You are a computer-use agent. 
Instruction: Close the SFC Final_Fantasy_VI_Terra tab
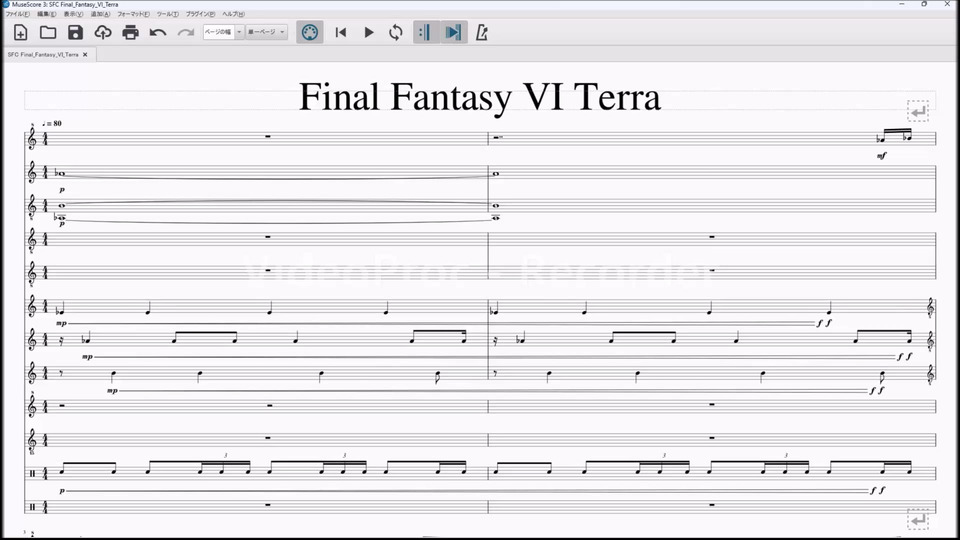click(x=85, y=54)
